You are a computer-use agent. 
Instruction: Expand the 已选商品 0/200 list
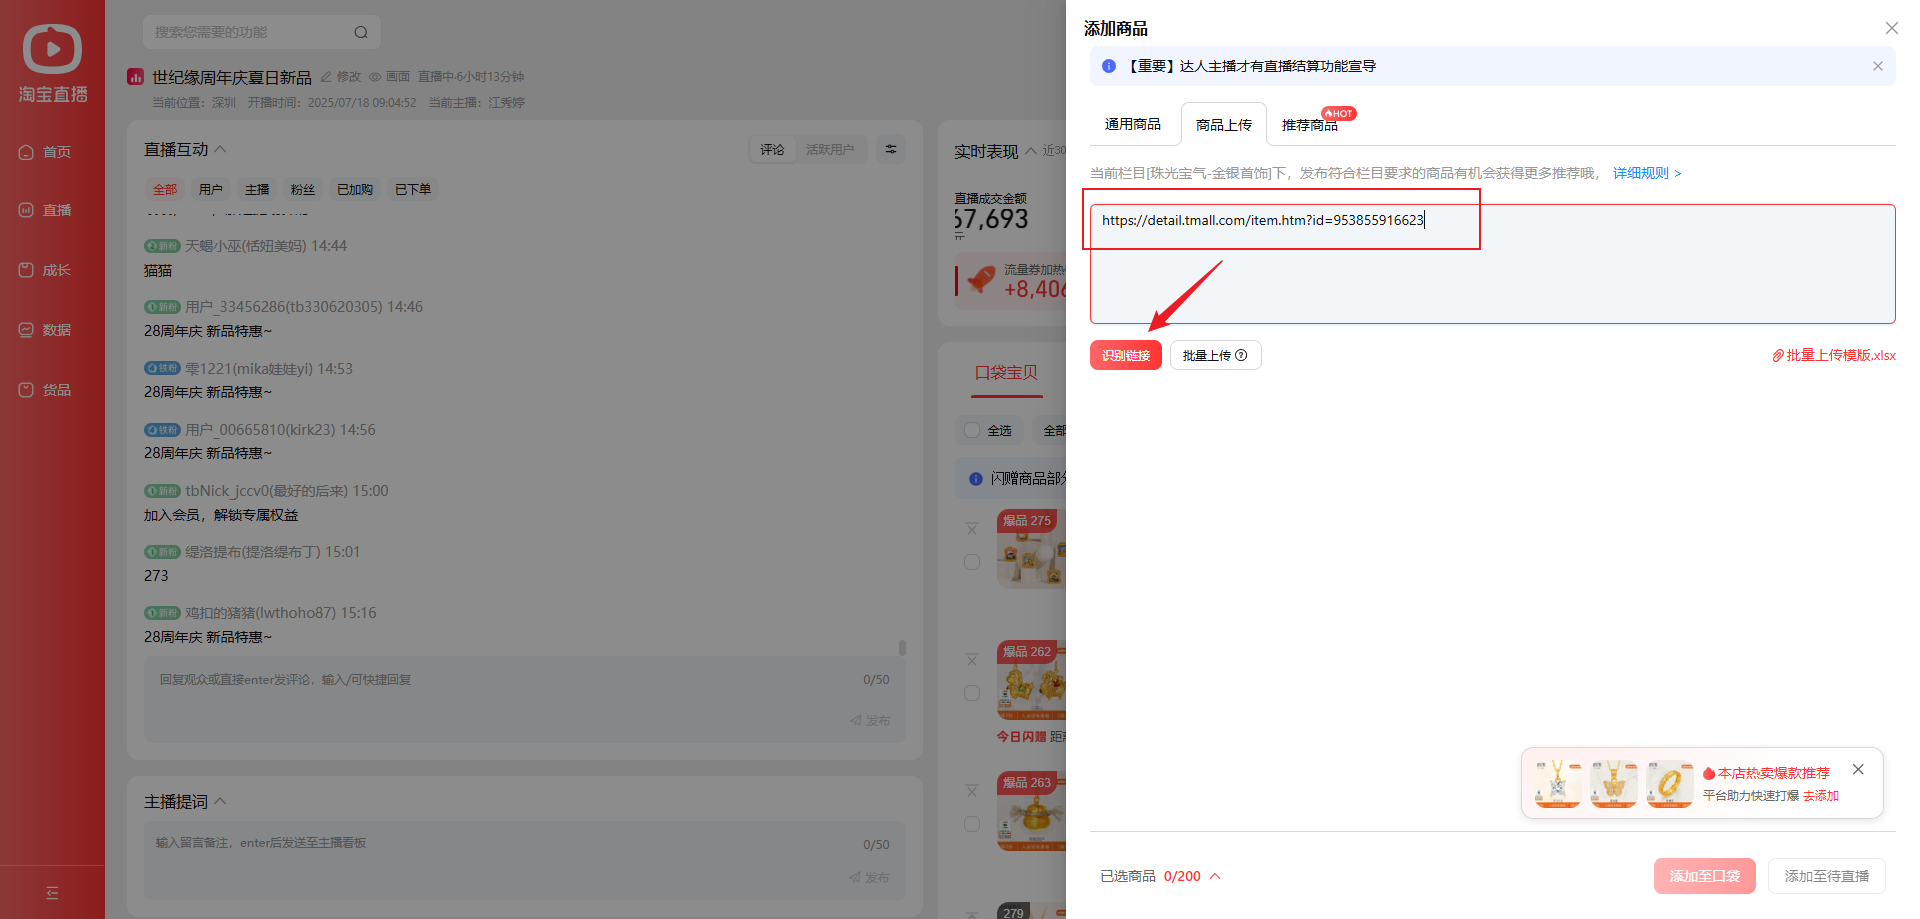1215,876
